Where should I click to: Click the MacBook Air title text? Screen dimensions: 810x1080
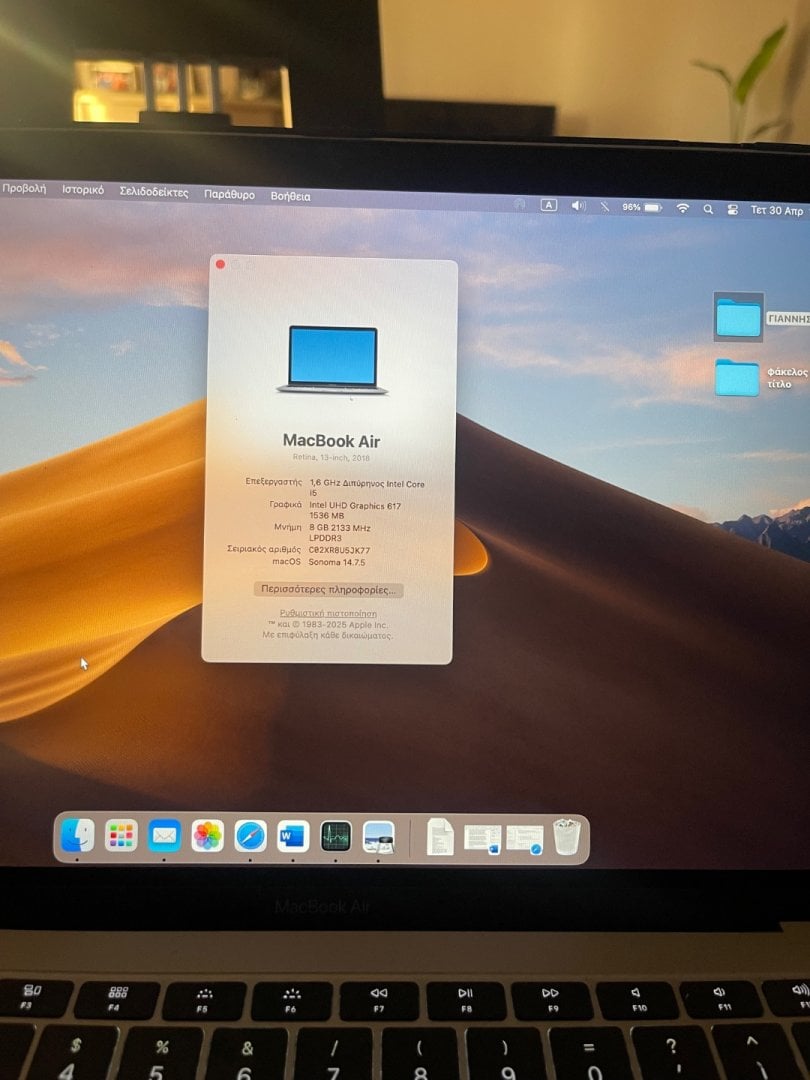point(331,441)
